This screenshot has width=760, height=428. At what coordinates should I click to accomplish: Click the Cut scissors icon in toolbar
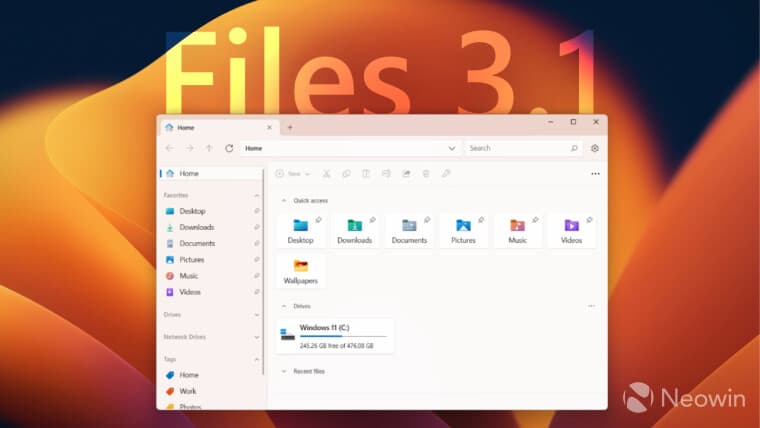click(327, 174)
